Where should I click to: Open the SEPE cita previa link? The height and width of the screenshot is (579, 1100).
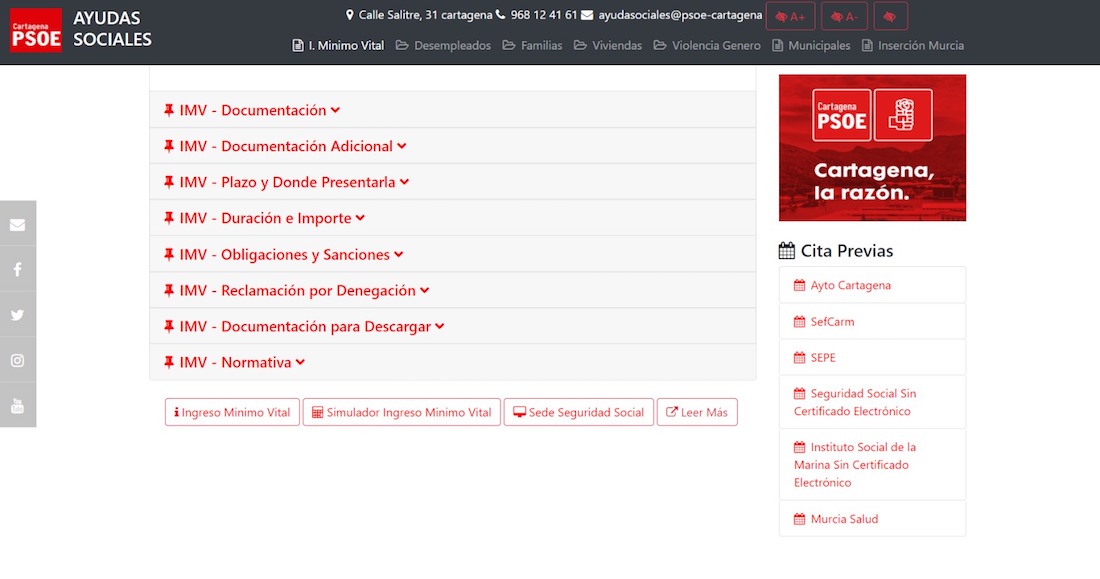(822, 357)
